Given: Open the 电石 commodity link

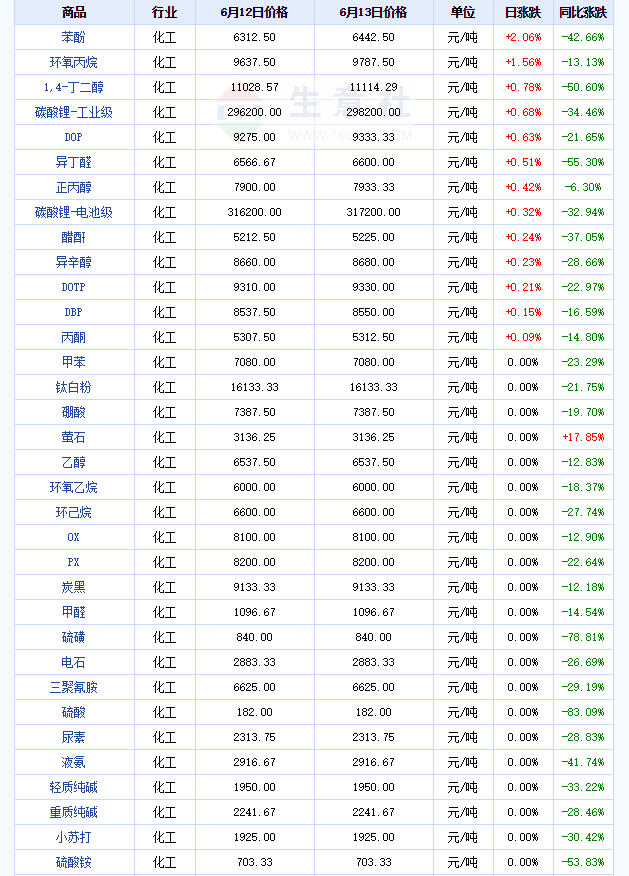Looking at the screenshot, I should (73, 663).
